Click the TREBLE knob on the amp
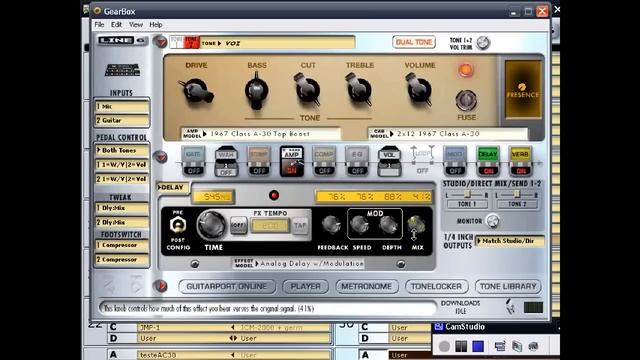This screenshot has width=640, height=360. pos(359,89)
